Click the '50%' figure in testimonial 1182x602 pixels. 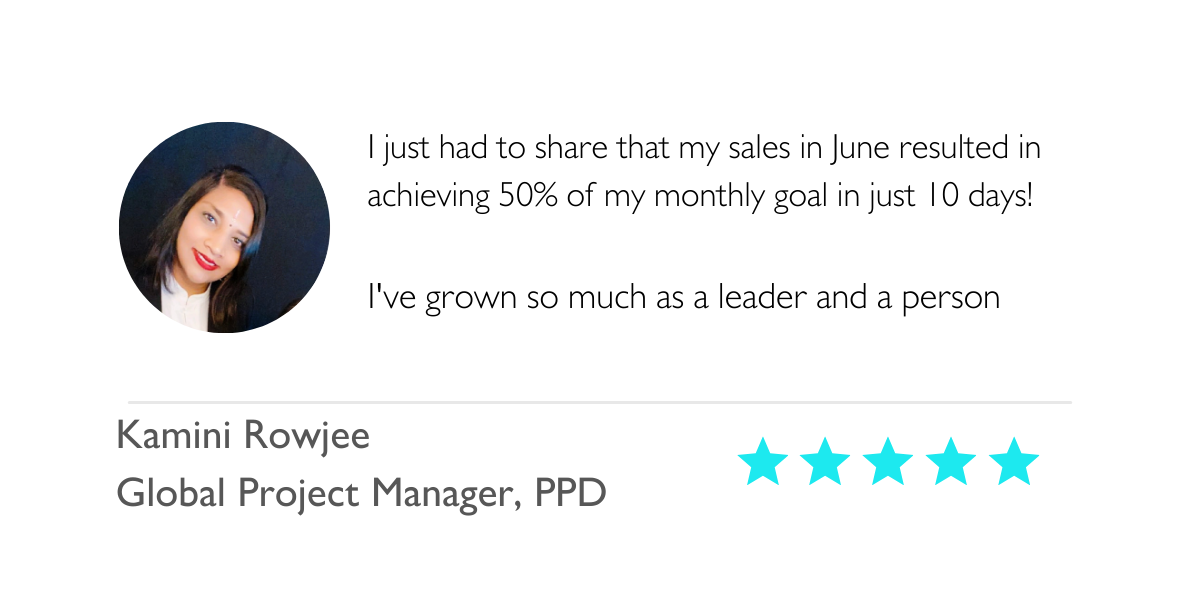528,196
